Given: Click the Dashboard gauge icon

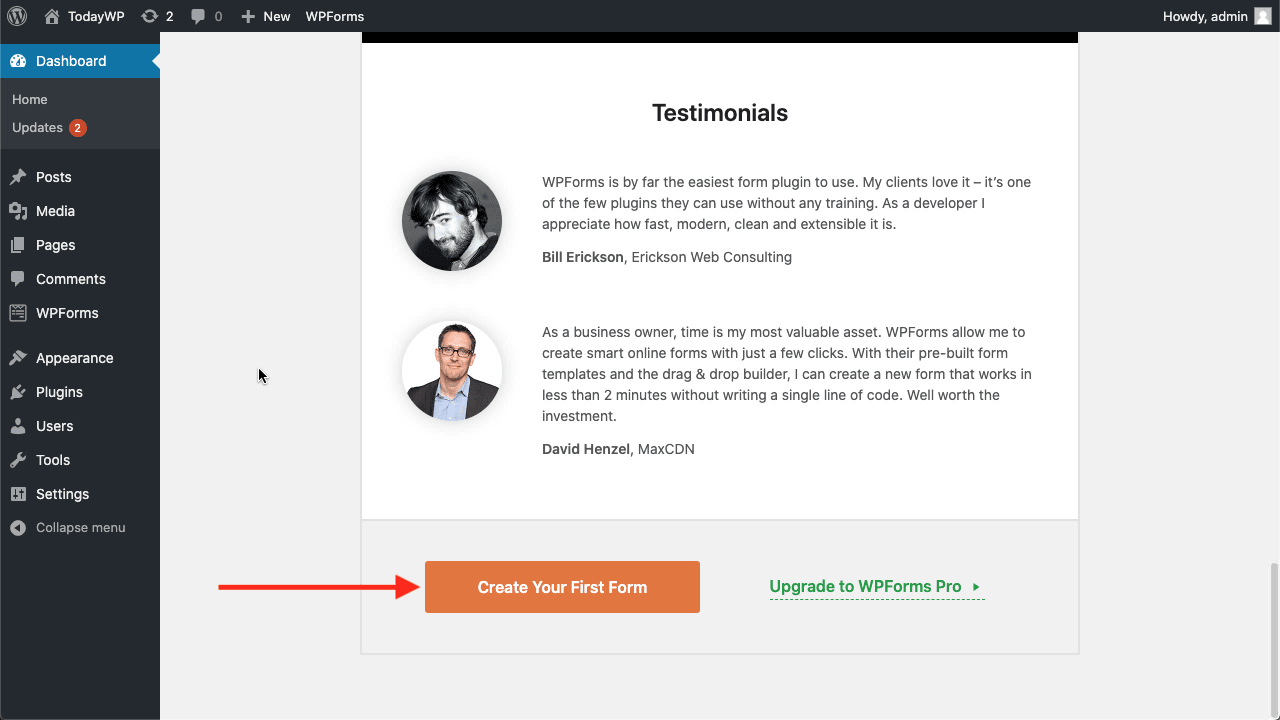Looking at the screenshot, I should (x=18, y=61).
